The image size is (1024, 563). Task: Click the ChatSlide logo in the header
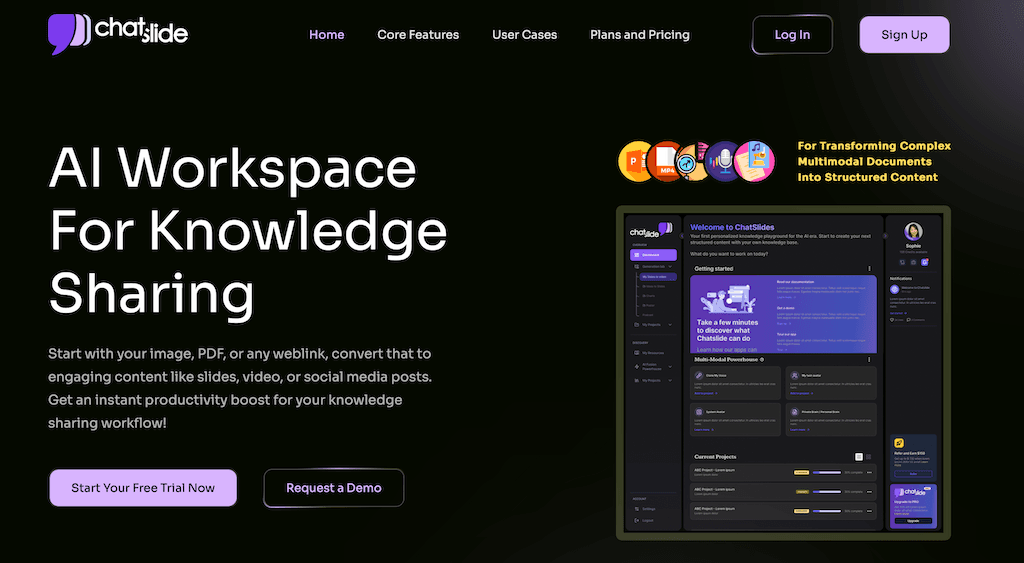coord(117,33)
